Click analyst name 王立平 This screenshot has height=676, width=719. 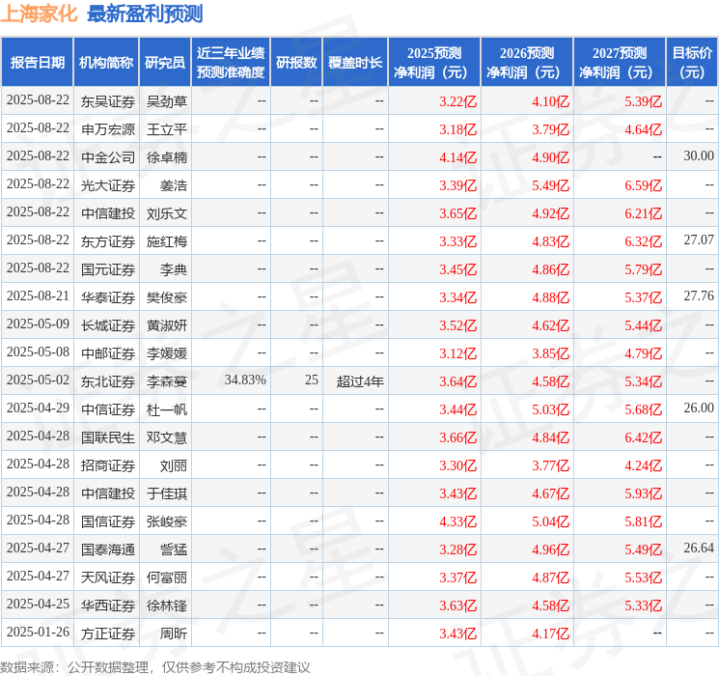click(x=166, y=129)
